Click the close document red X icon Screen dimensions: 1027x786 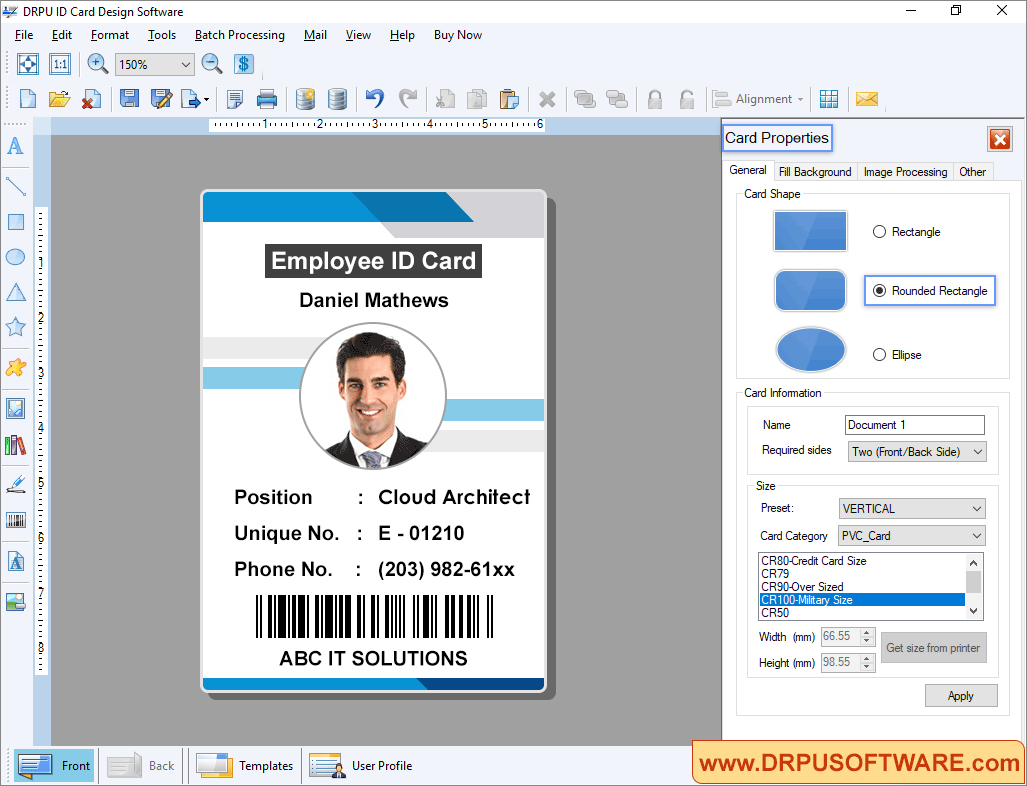[91, 99]
